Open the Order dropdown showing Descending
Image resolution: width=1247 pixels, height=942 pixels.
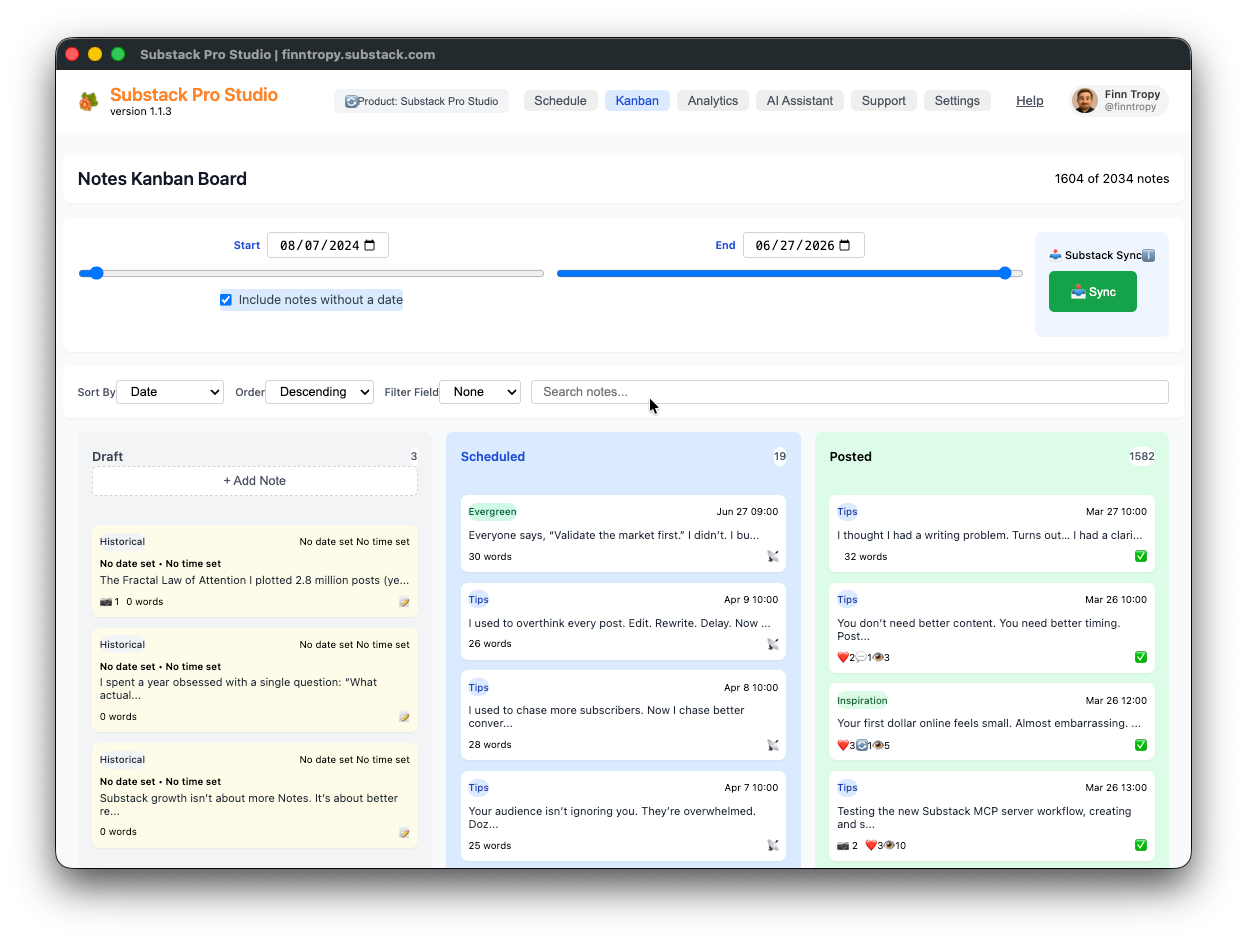point(319,392)
